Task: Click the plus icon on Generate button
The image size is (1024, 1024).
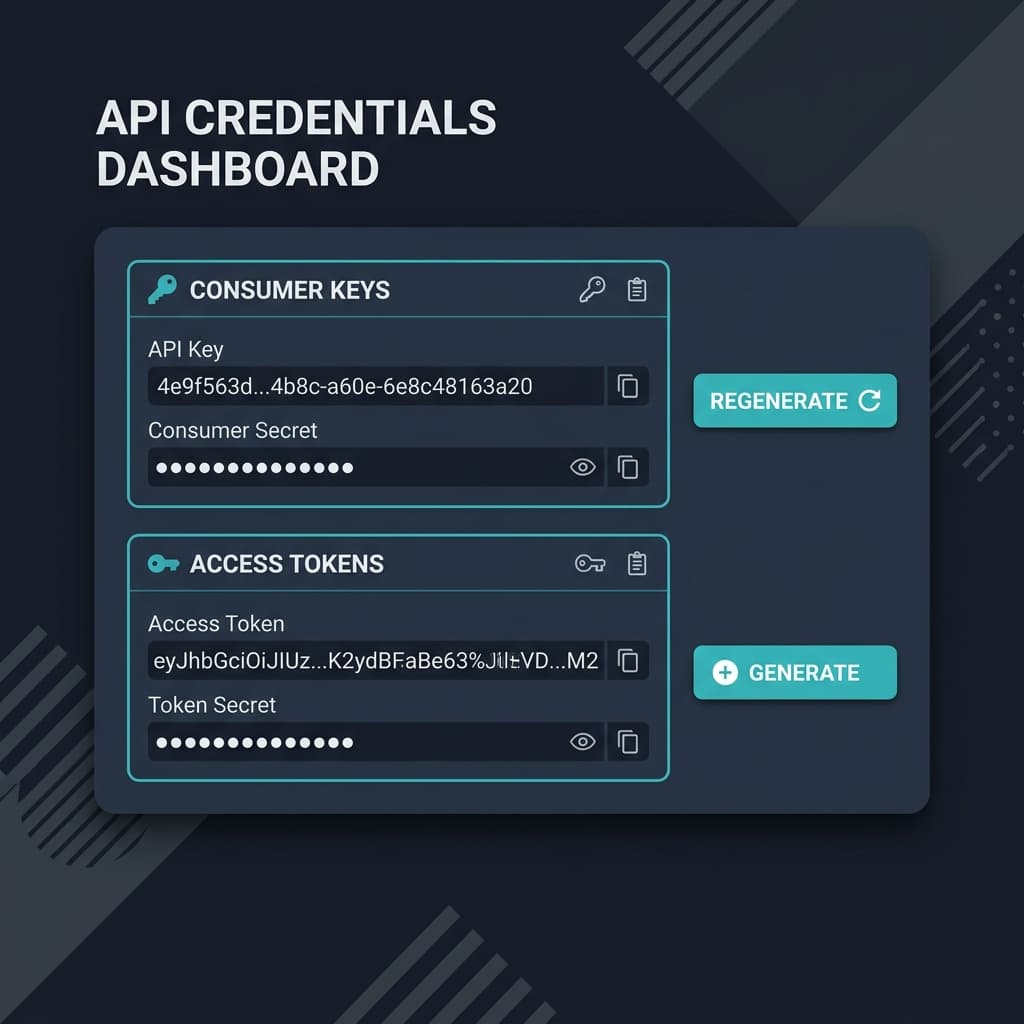Action: (x=725, y=672)
